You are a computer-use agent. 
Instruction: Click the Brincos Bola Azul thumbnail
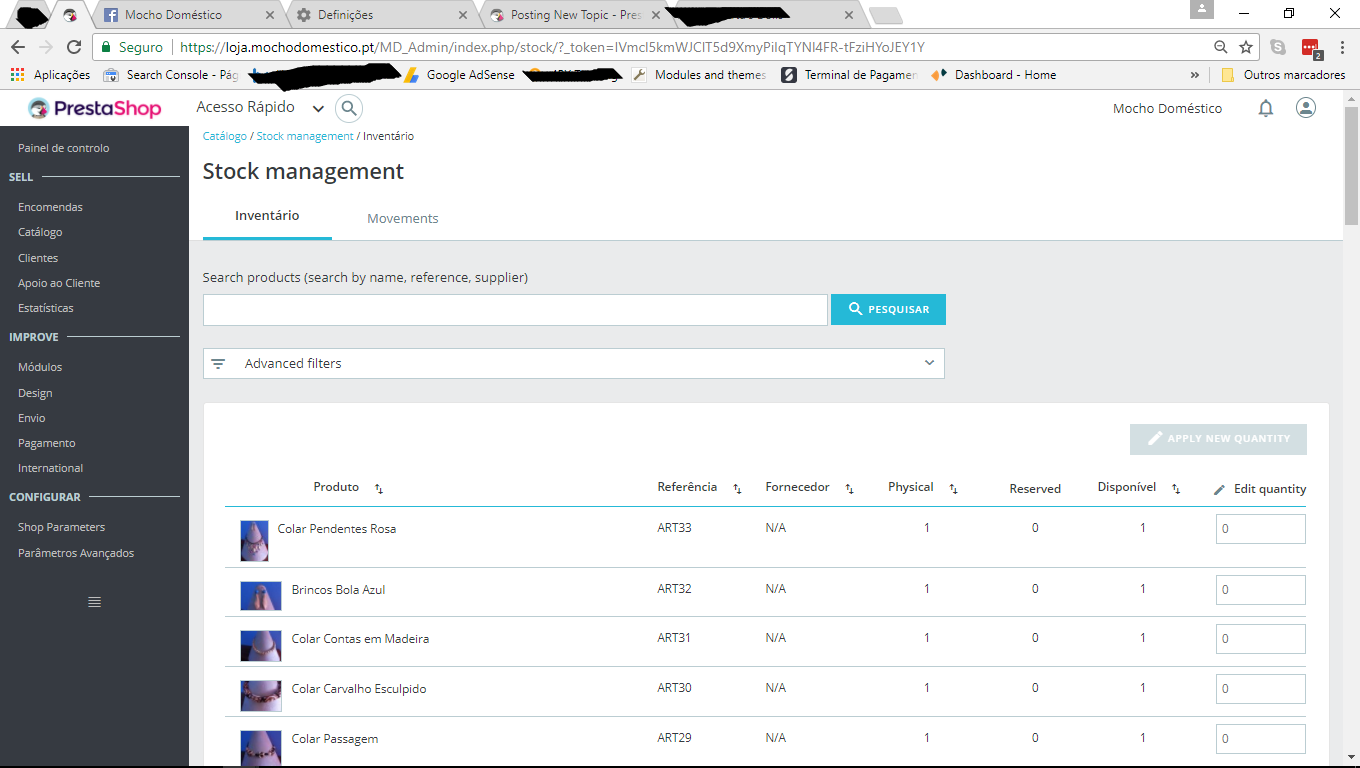pyautogui.click(x=261, y=596)
